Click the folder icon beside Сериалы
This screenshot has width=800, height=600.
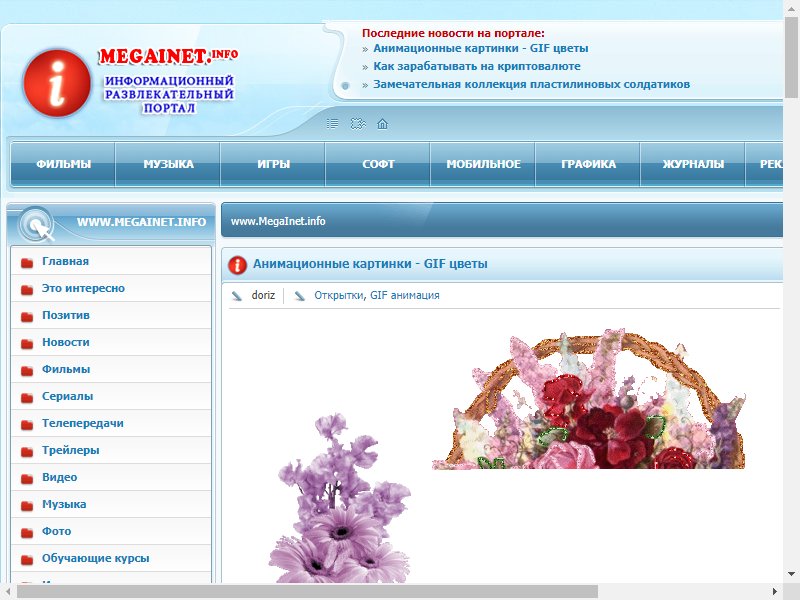pos(27,398)
